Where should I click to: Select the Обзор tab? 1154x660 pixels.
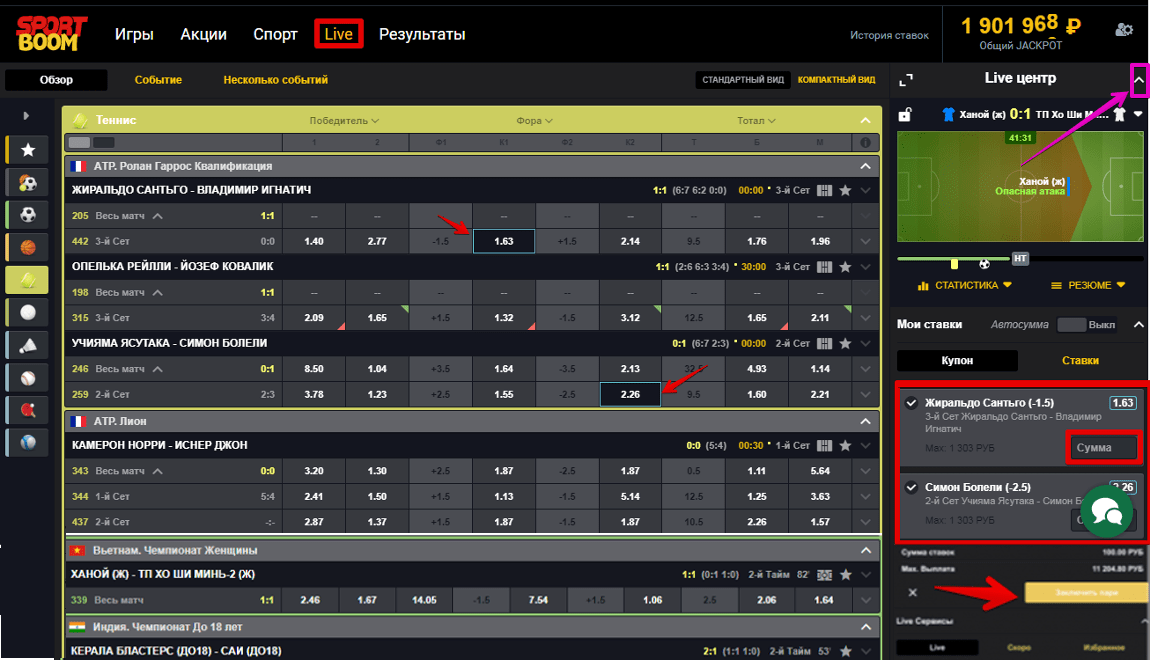(57, 79)
